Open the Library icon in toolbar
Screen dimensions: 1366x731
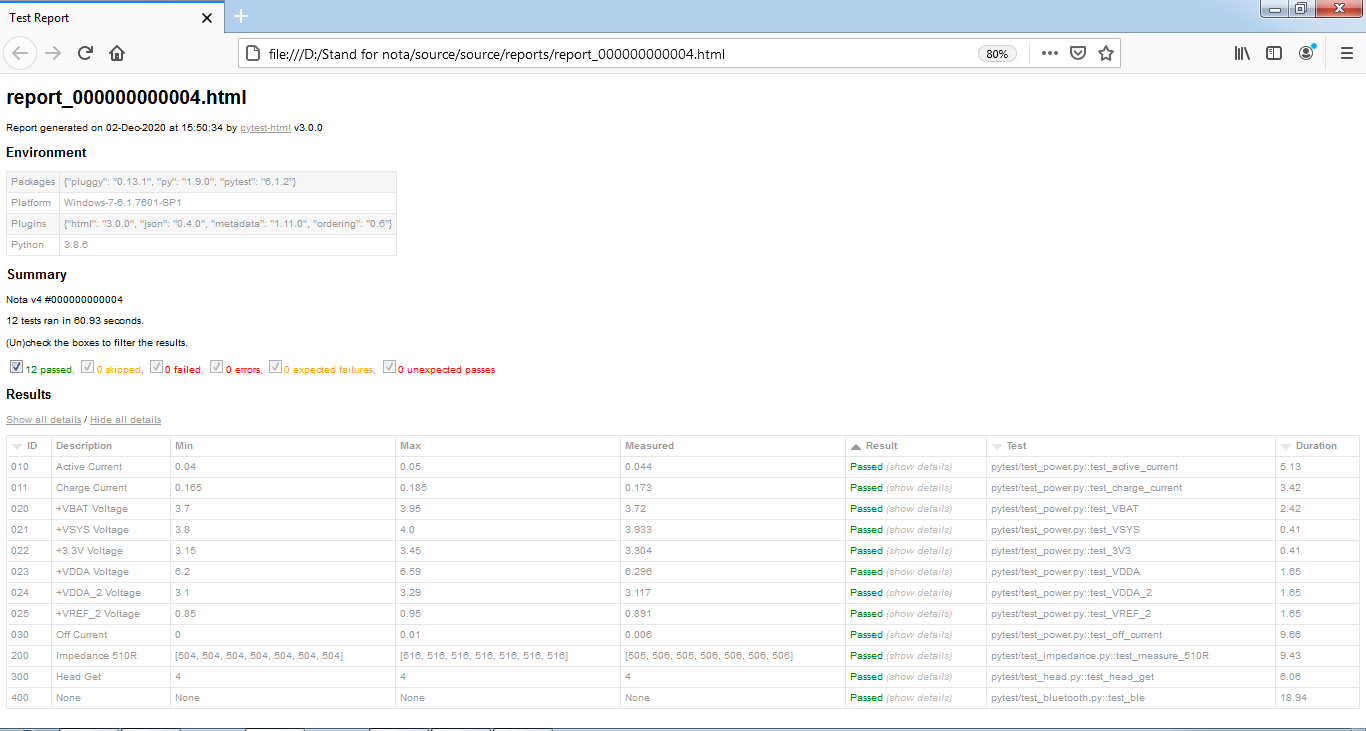tap(1242, 54)
